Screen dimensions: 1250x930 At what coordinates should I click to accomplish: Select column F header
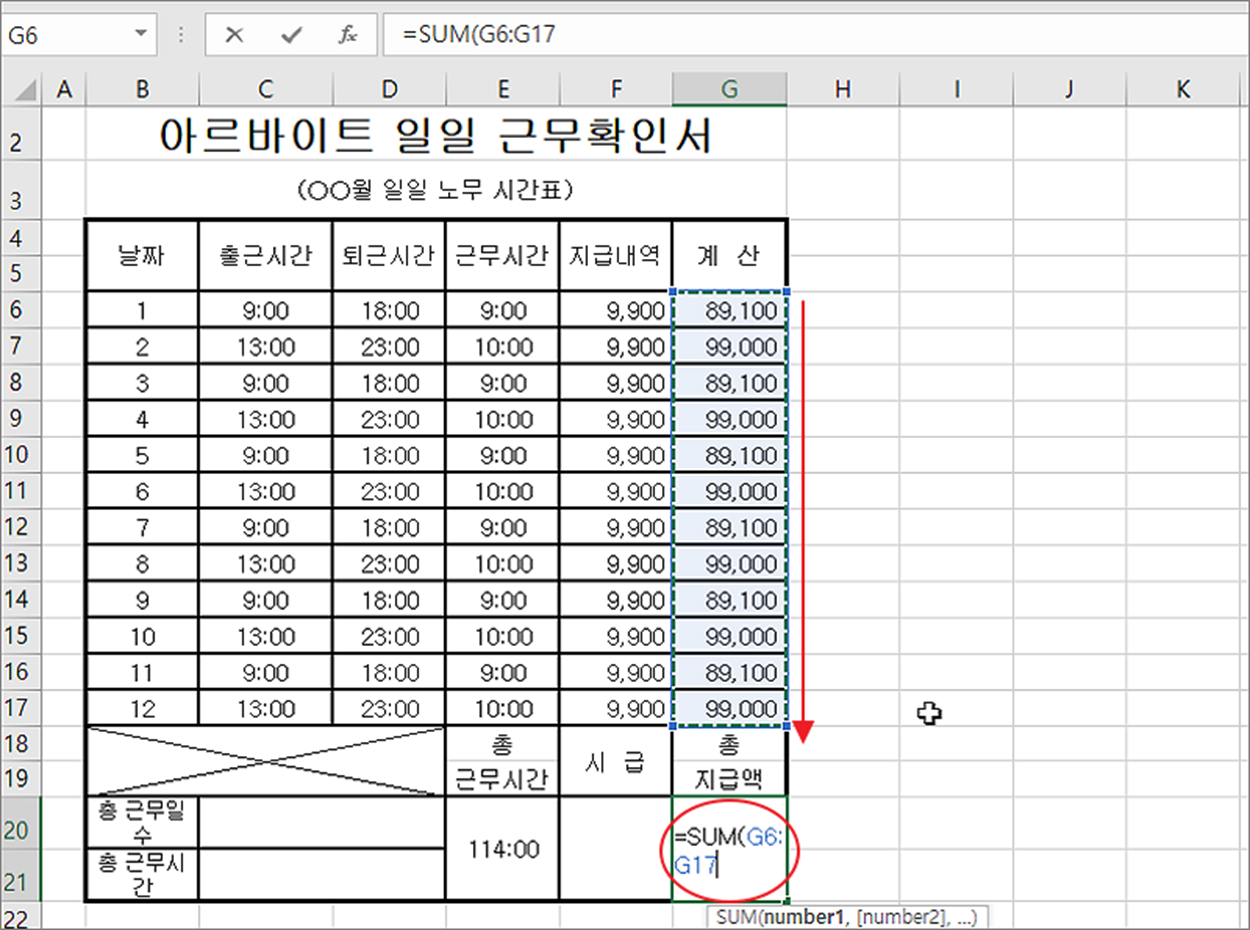click(x=616, y=90)
